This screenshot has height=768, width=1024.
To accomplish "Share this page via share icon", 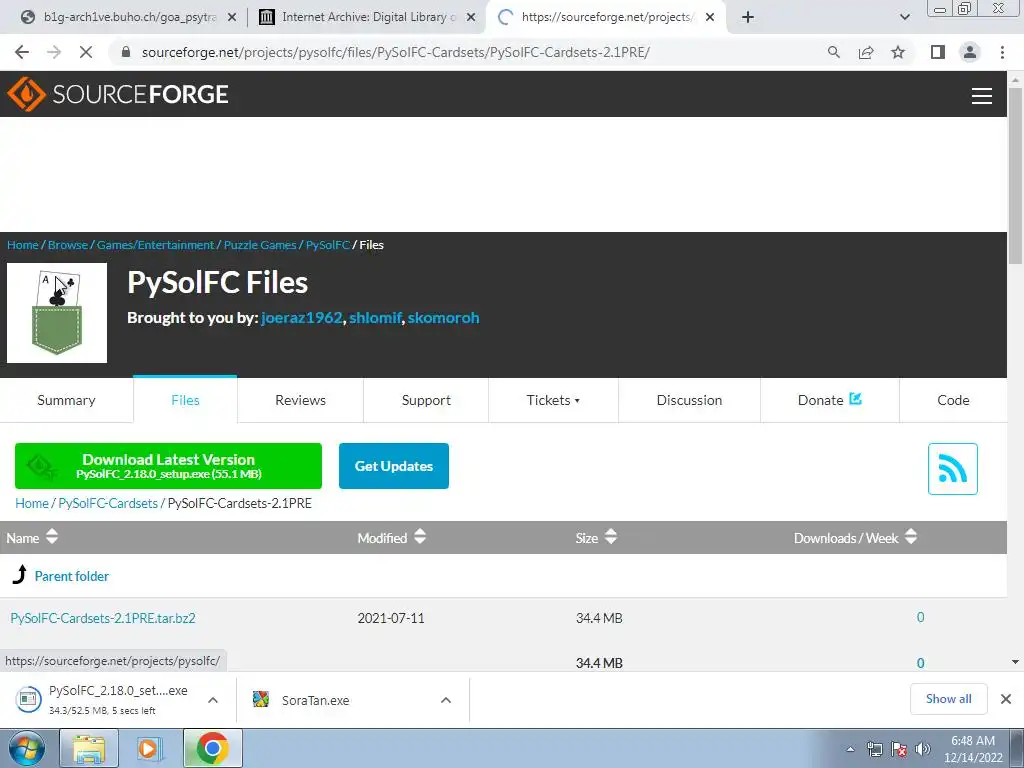I will click(866, 52).
